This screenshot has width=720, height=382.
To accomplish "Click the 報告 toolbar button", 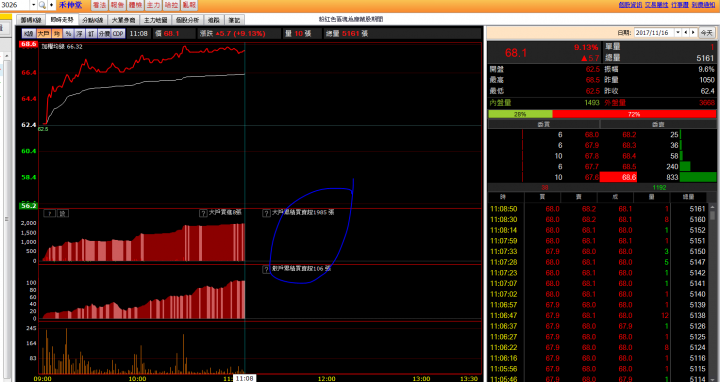I will (x=117, y=5).
